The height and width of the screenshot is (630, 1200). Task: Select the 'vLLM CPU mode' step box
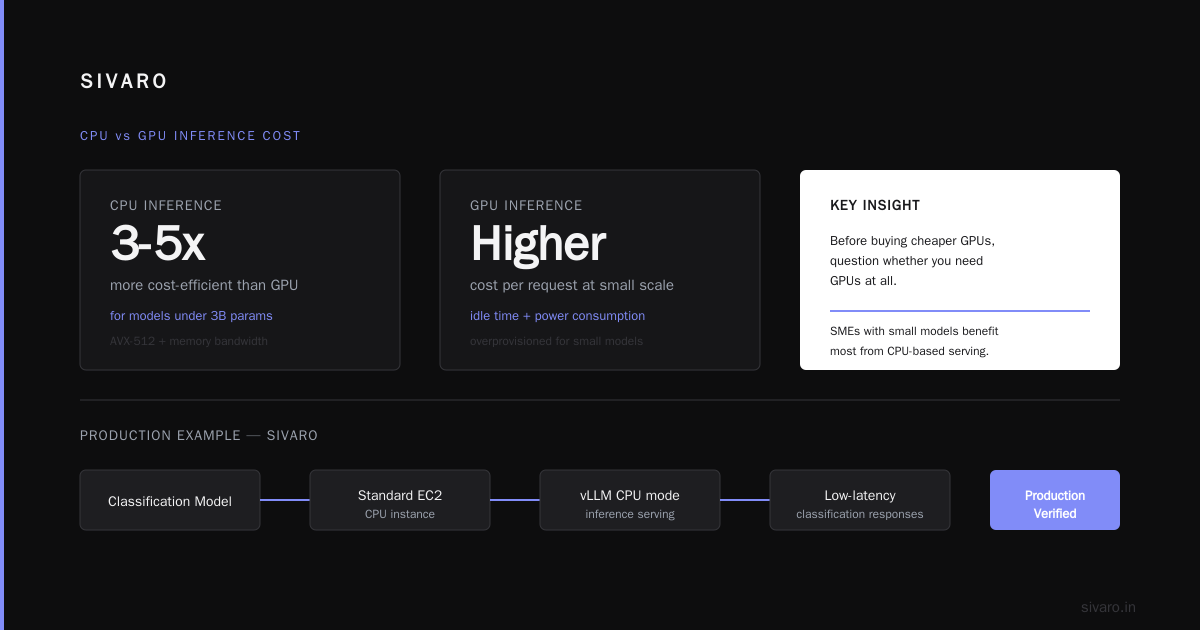630,500
